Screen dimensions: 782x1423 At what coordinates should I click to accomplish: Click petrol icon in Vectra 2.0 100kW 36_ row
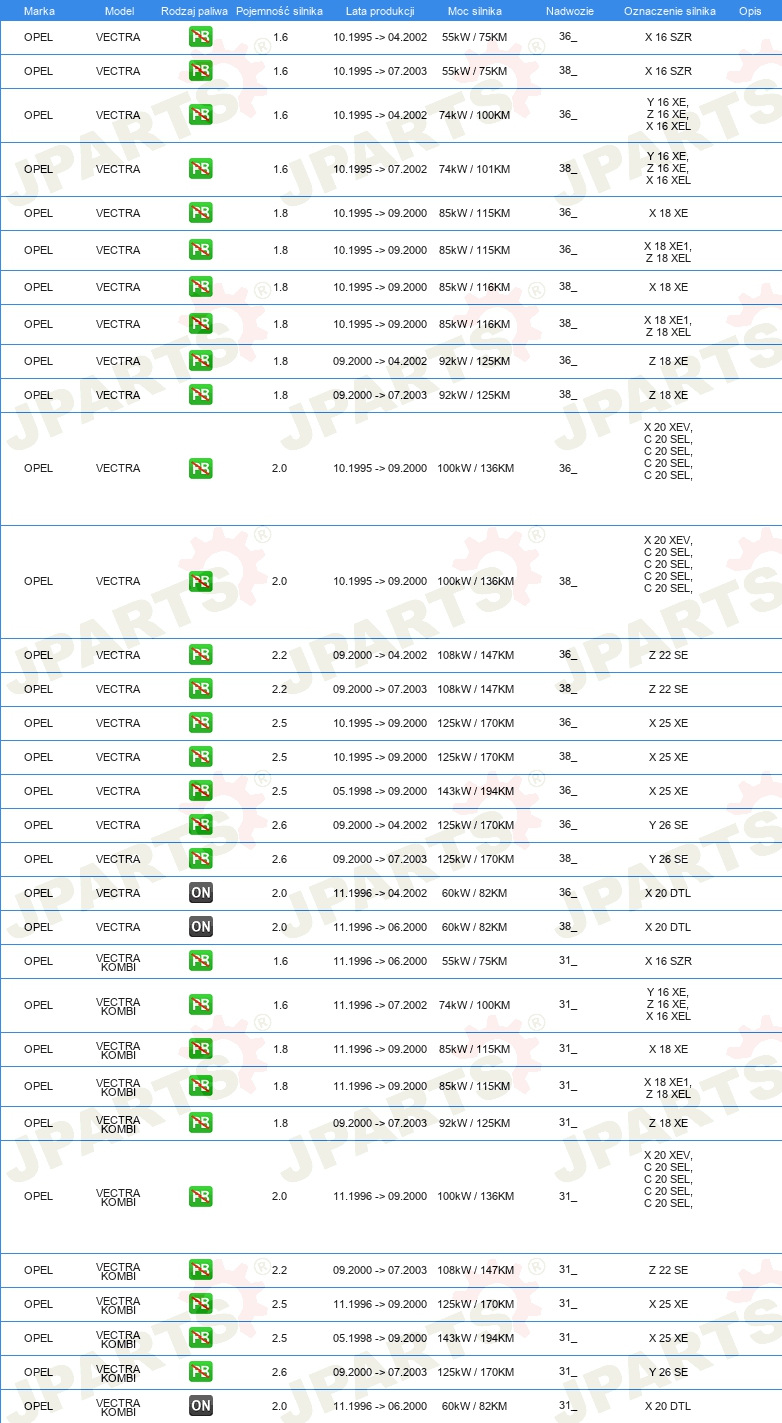[x=201, y=468]
